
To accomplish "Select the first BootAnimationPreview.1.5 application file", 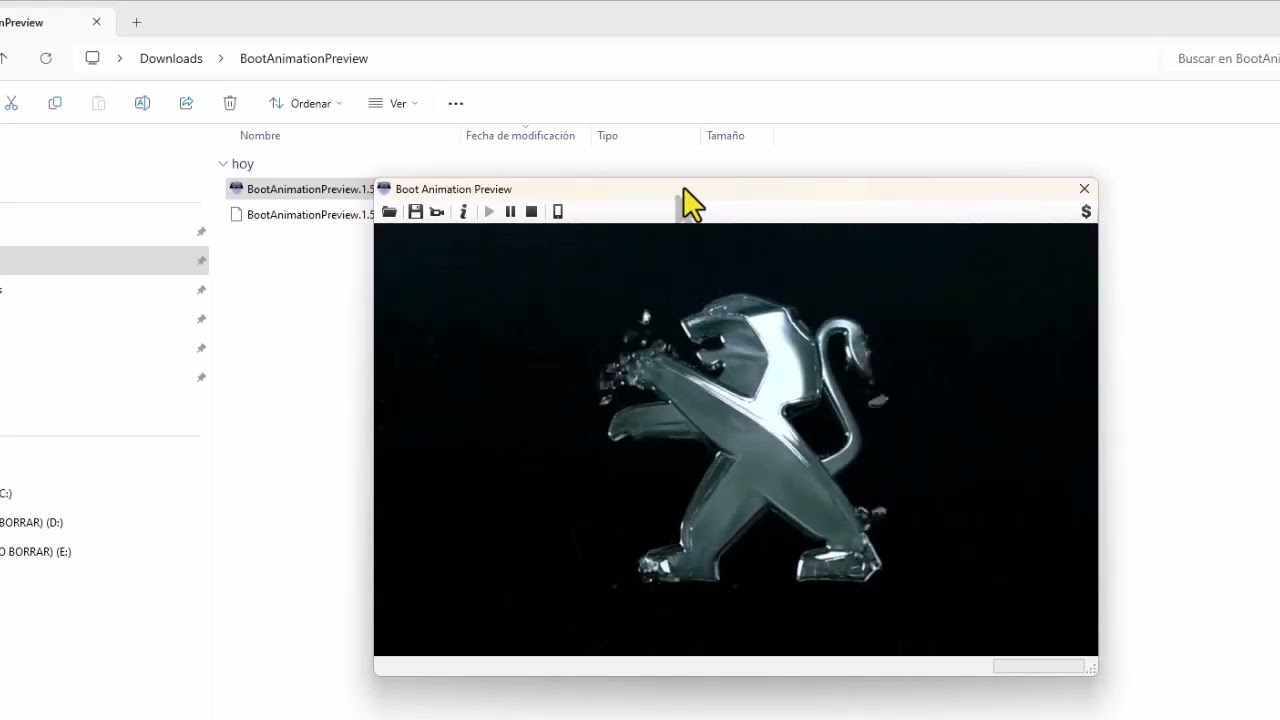I will 300,189.
